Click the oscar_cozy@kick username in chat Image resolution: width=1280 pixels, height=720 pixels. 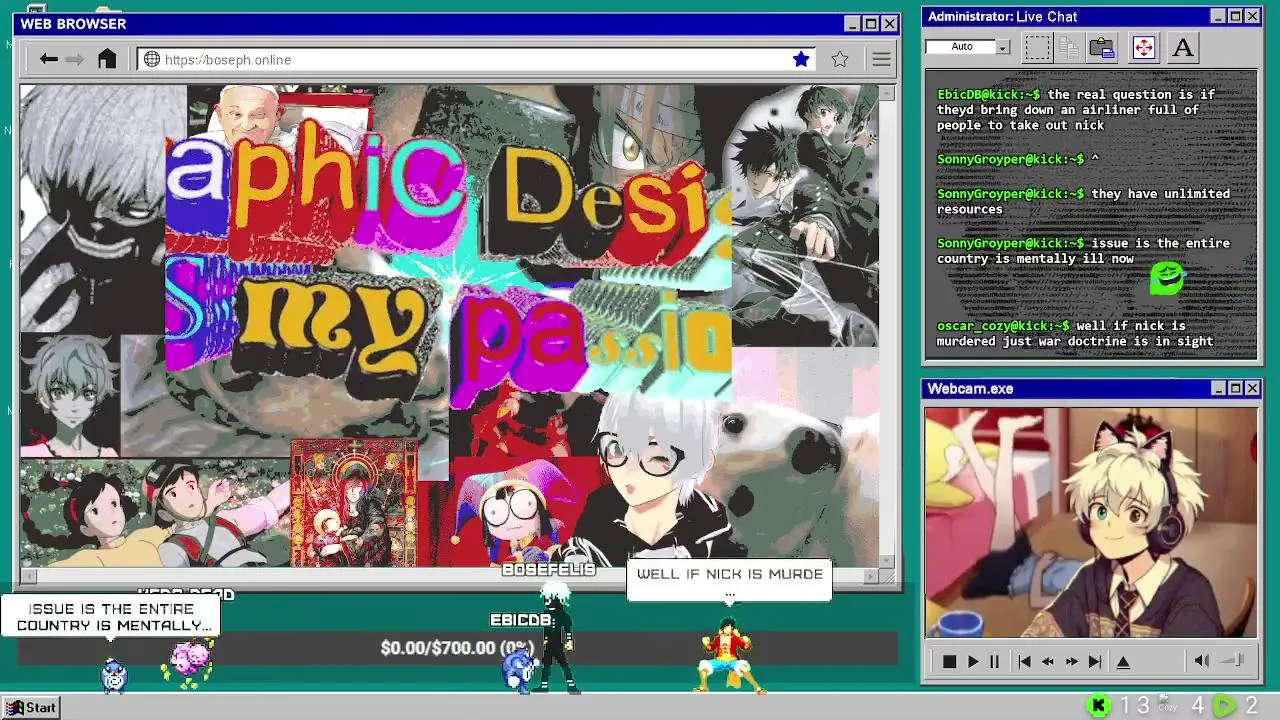1003,326
